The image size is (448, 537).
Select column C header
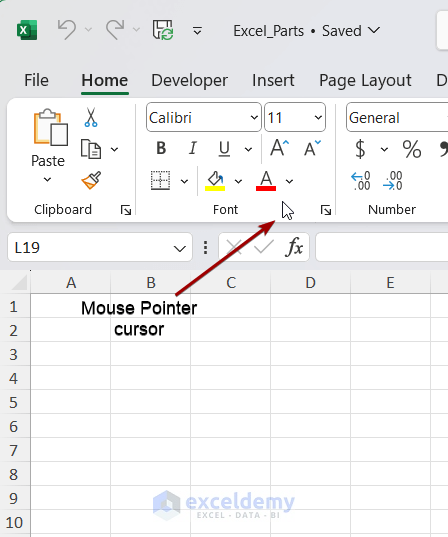(x=231, y=283)
